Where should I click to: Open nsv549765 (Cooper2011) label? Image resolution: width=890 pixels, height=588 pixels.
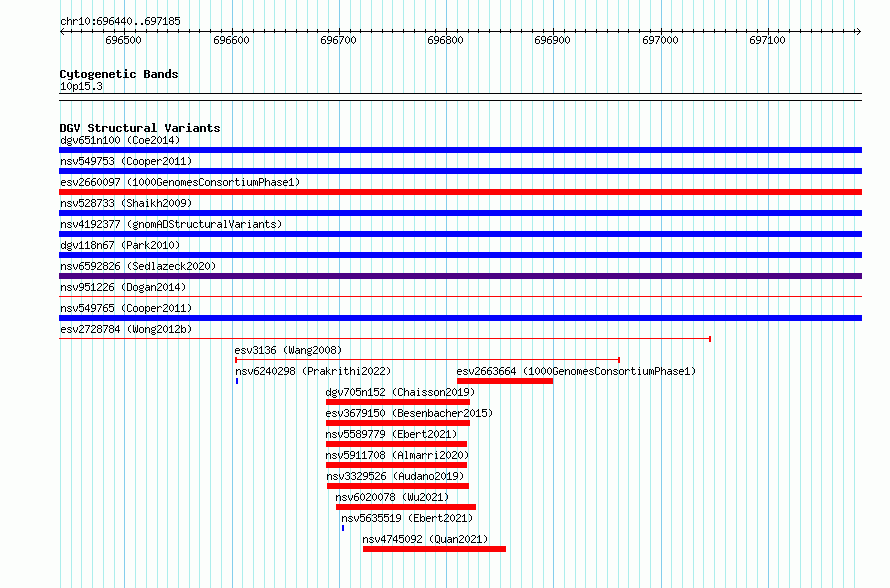coord(126,308)
